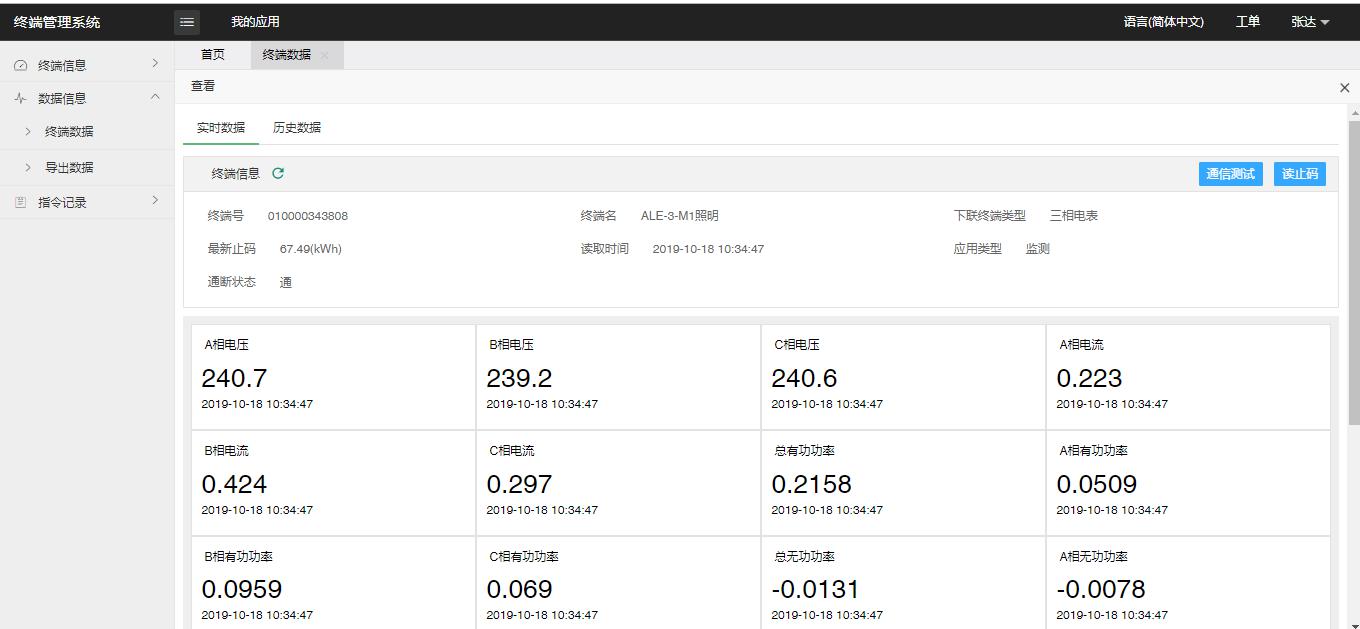Screen dimensions: 1360x629
Task: Open 导出数据 in the sidebar
Action: (x=69, y=168)
